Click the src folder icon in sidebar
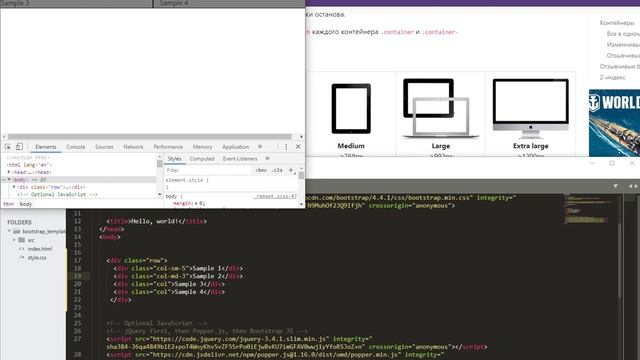Viewport: 640px width, 360px height. click(22, 240)
